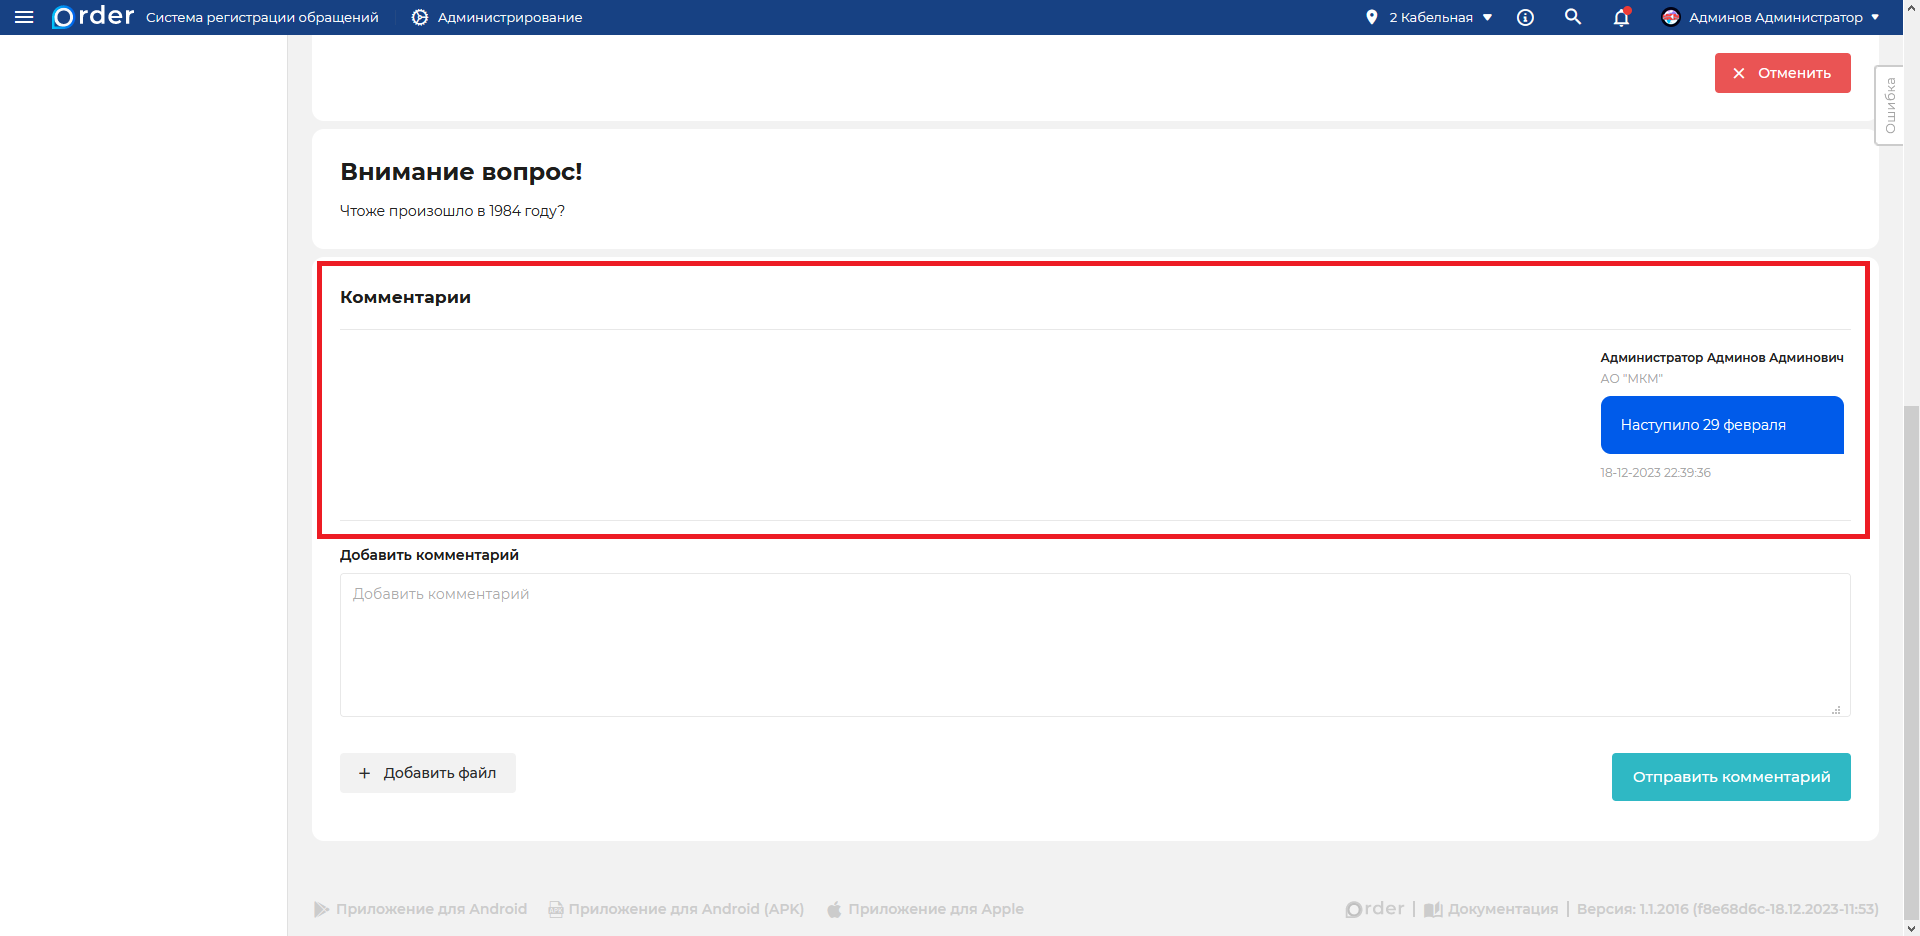The width and height of the screenshot is (1920, 936).
Task: Click the Order logo in header
Action: point(93,17)
